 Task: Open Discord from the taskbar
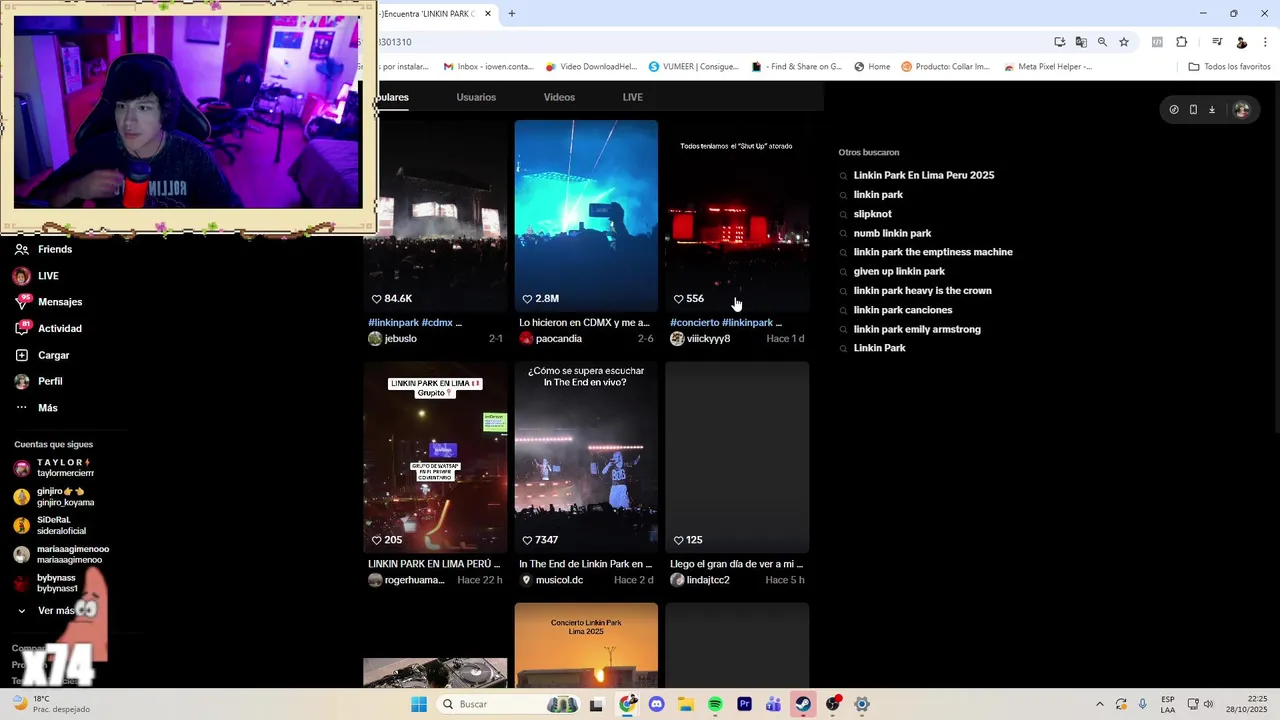point(656,704)
